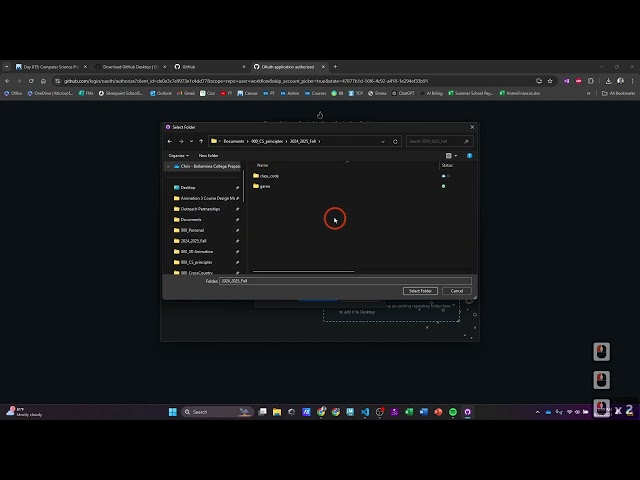640x480 pixels.
Task: Sort by the Name column header
Action: 262,165
